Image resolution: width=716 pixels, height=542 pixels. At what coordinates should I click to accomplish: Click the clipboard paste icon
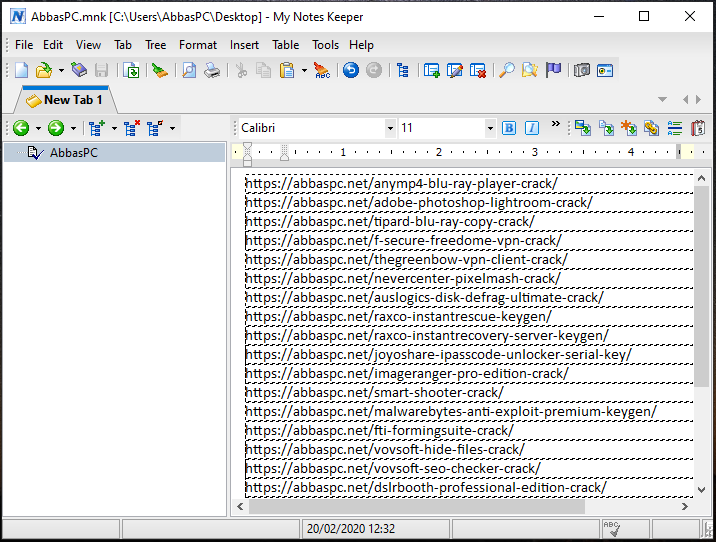pos(287,70)
